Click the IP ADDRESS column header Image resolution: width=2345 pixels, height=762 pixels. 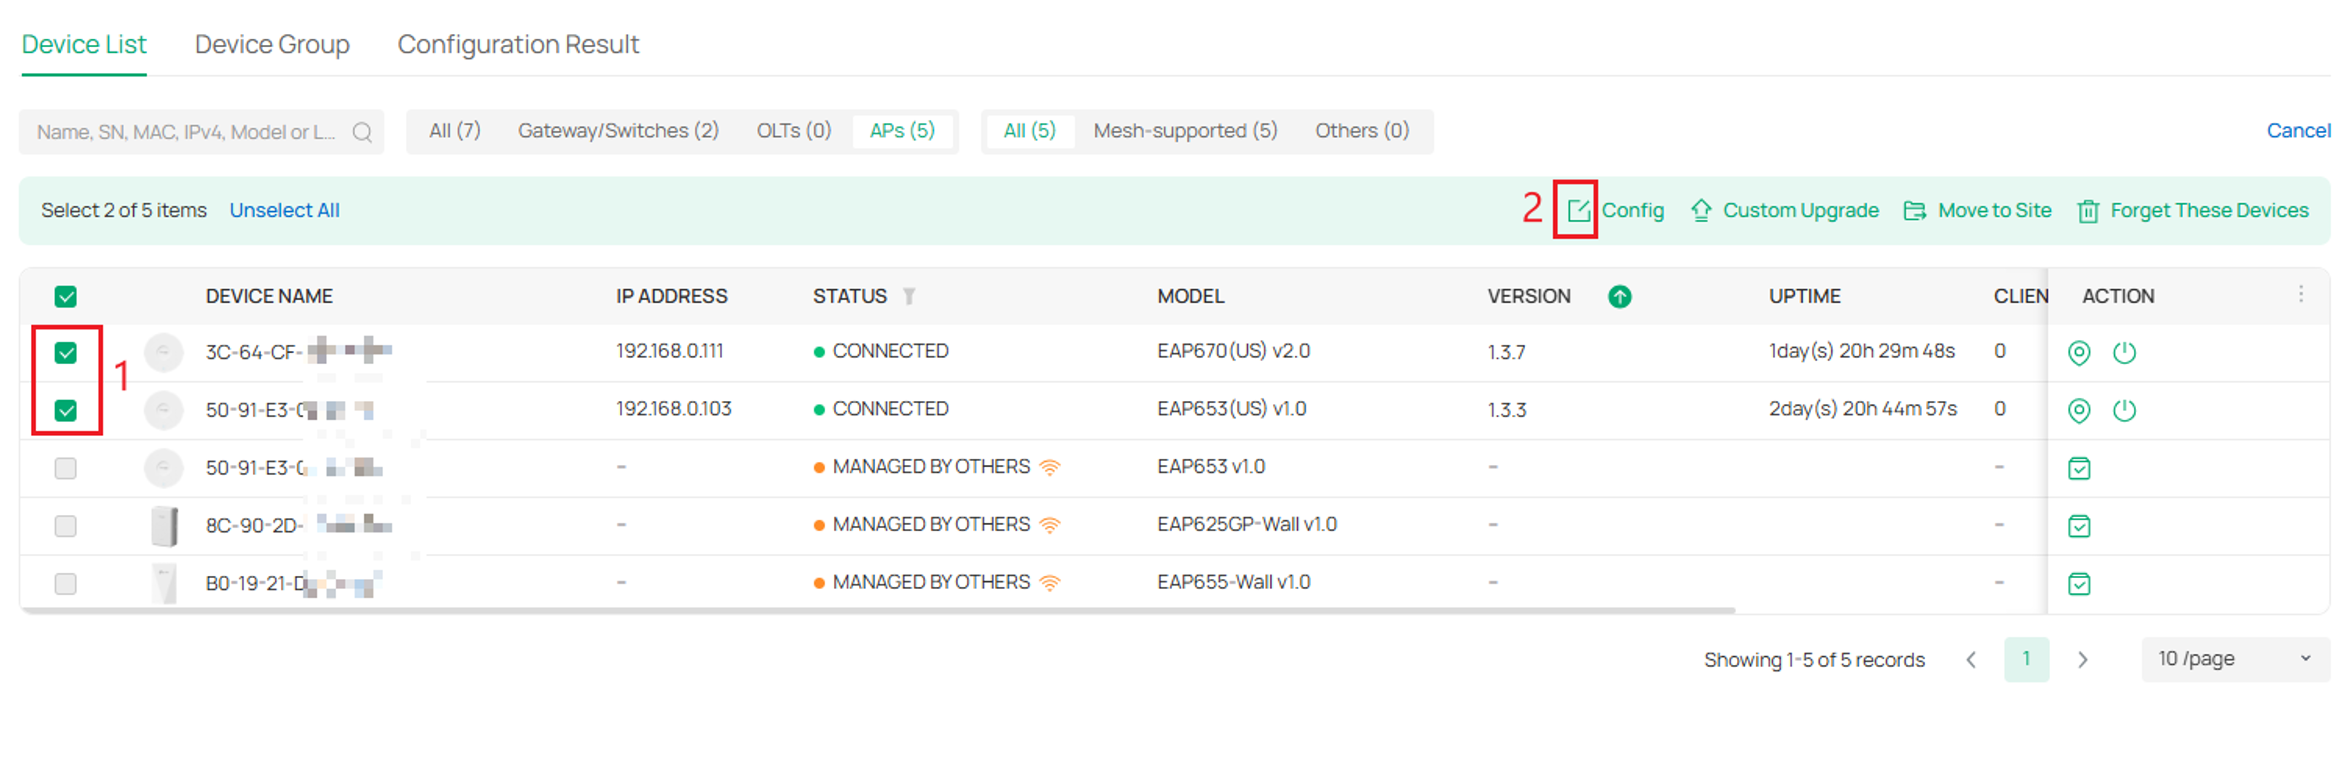click(672, 296)
